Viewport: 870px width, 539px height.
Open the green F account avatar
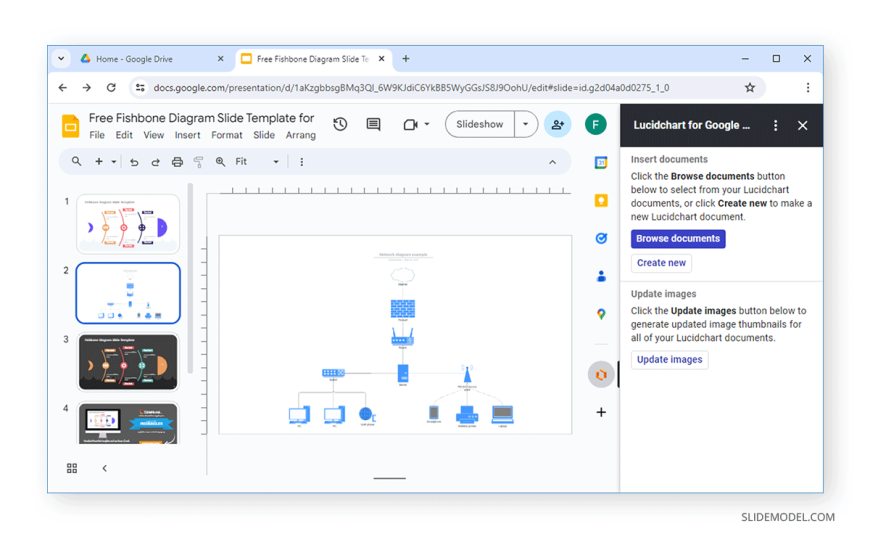tap(595, 124)
